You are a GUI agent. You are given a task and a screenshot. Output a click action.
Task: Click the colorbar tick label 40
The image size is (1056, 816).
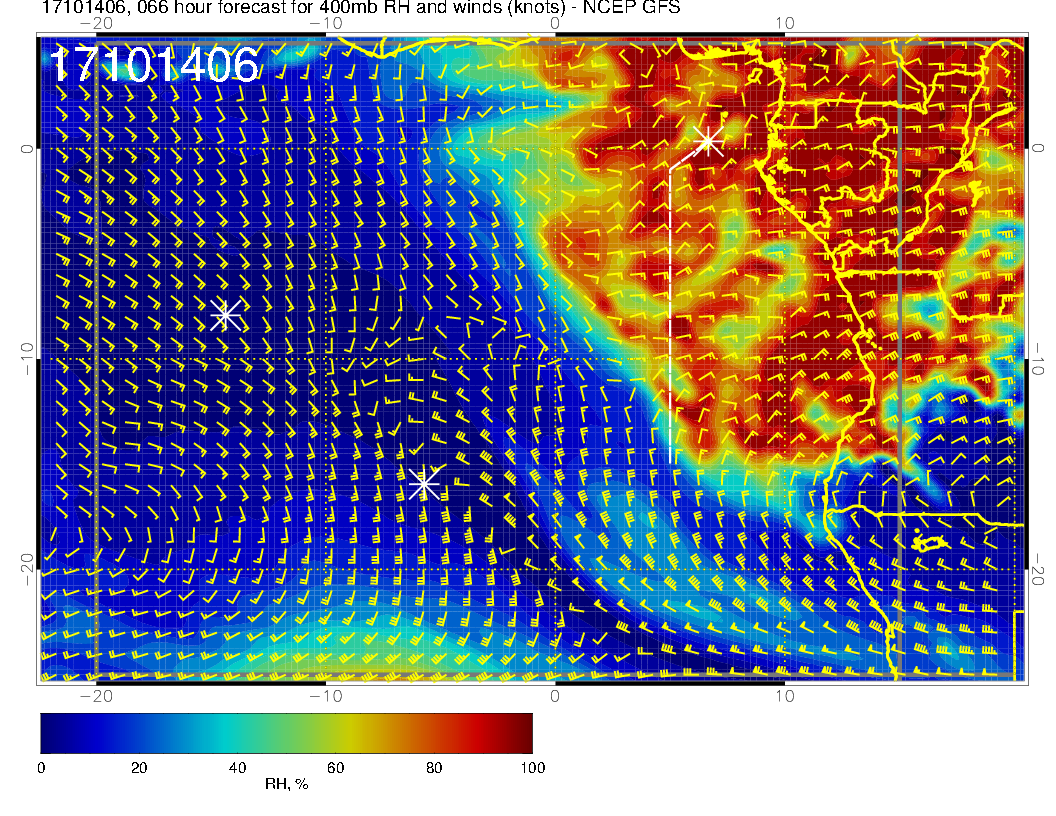click(x=237, y=768)
